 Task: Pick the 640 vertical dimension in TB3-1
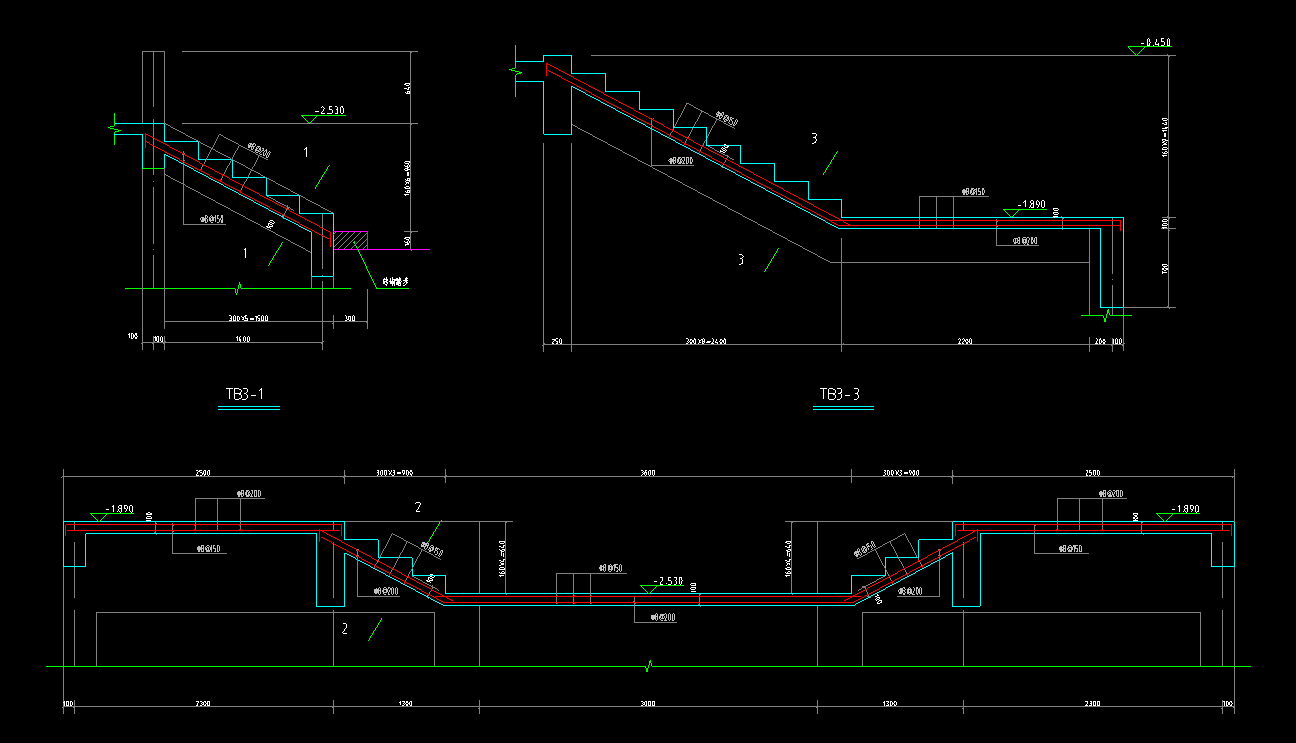tap(407, 88)
